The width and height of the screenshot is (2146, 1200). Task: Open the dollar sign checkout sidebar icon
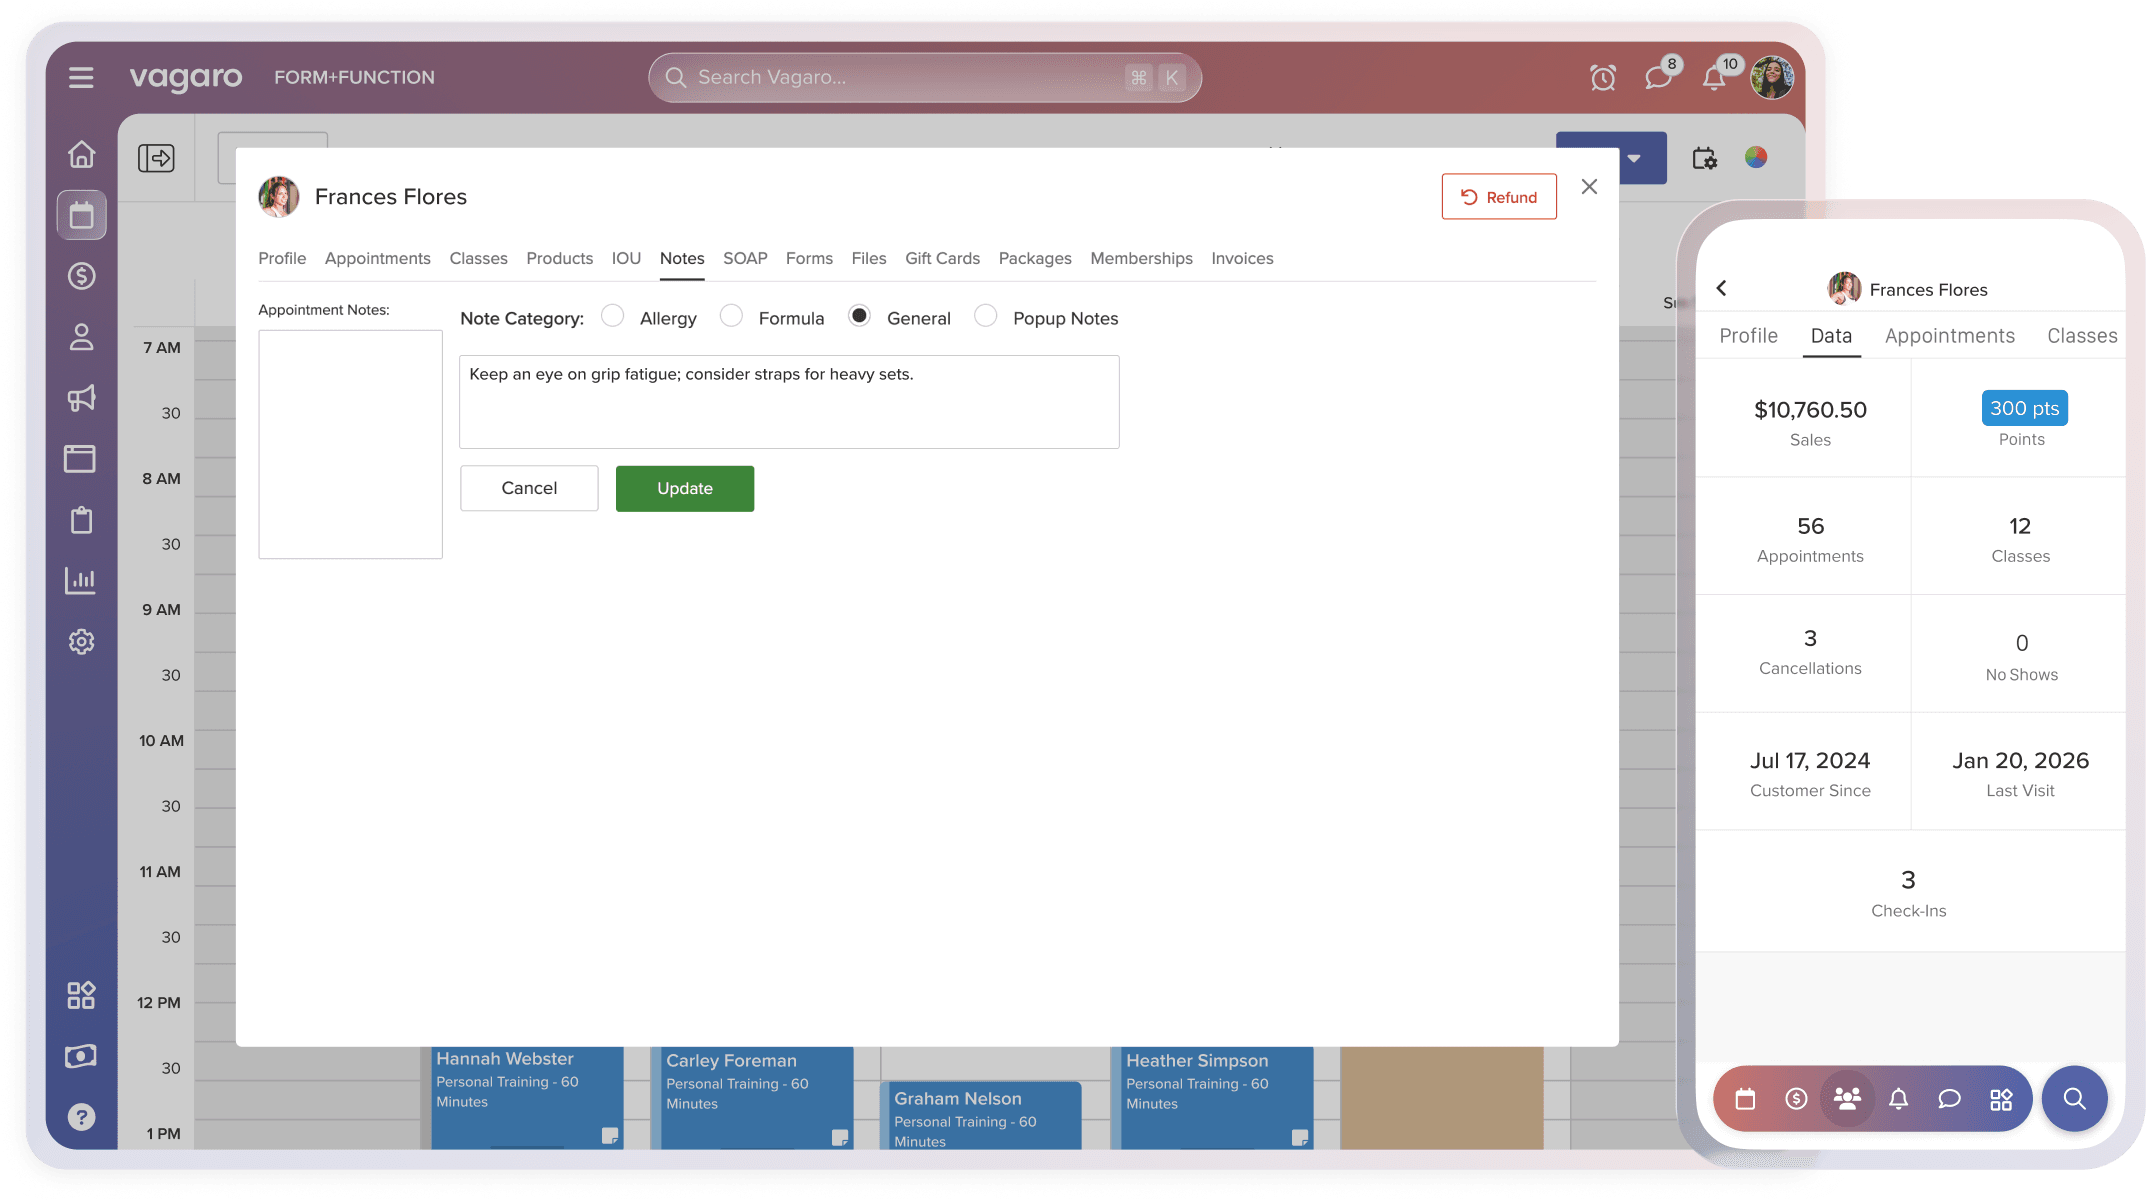[81, 276]
